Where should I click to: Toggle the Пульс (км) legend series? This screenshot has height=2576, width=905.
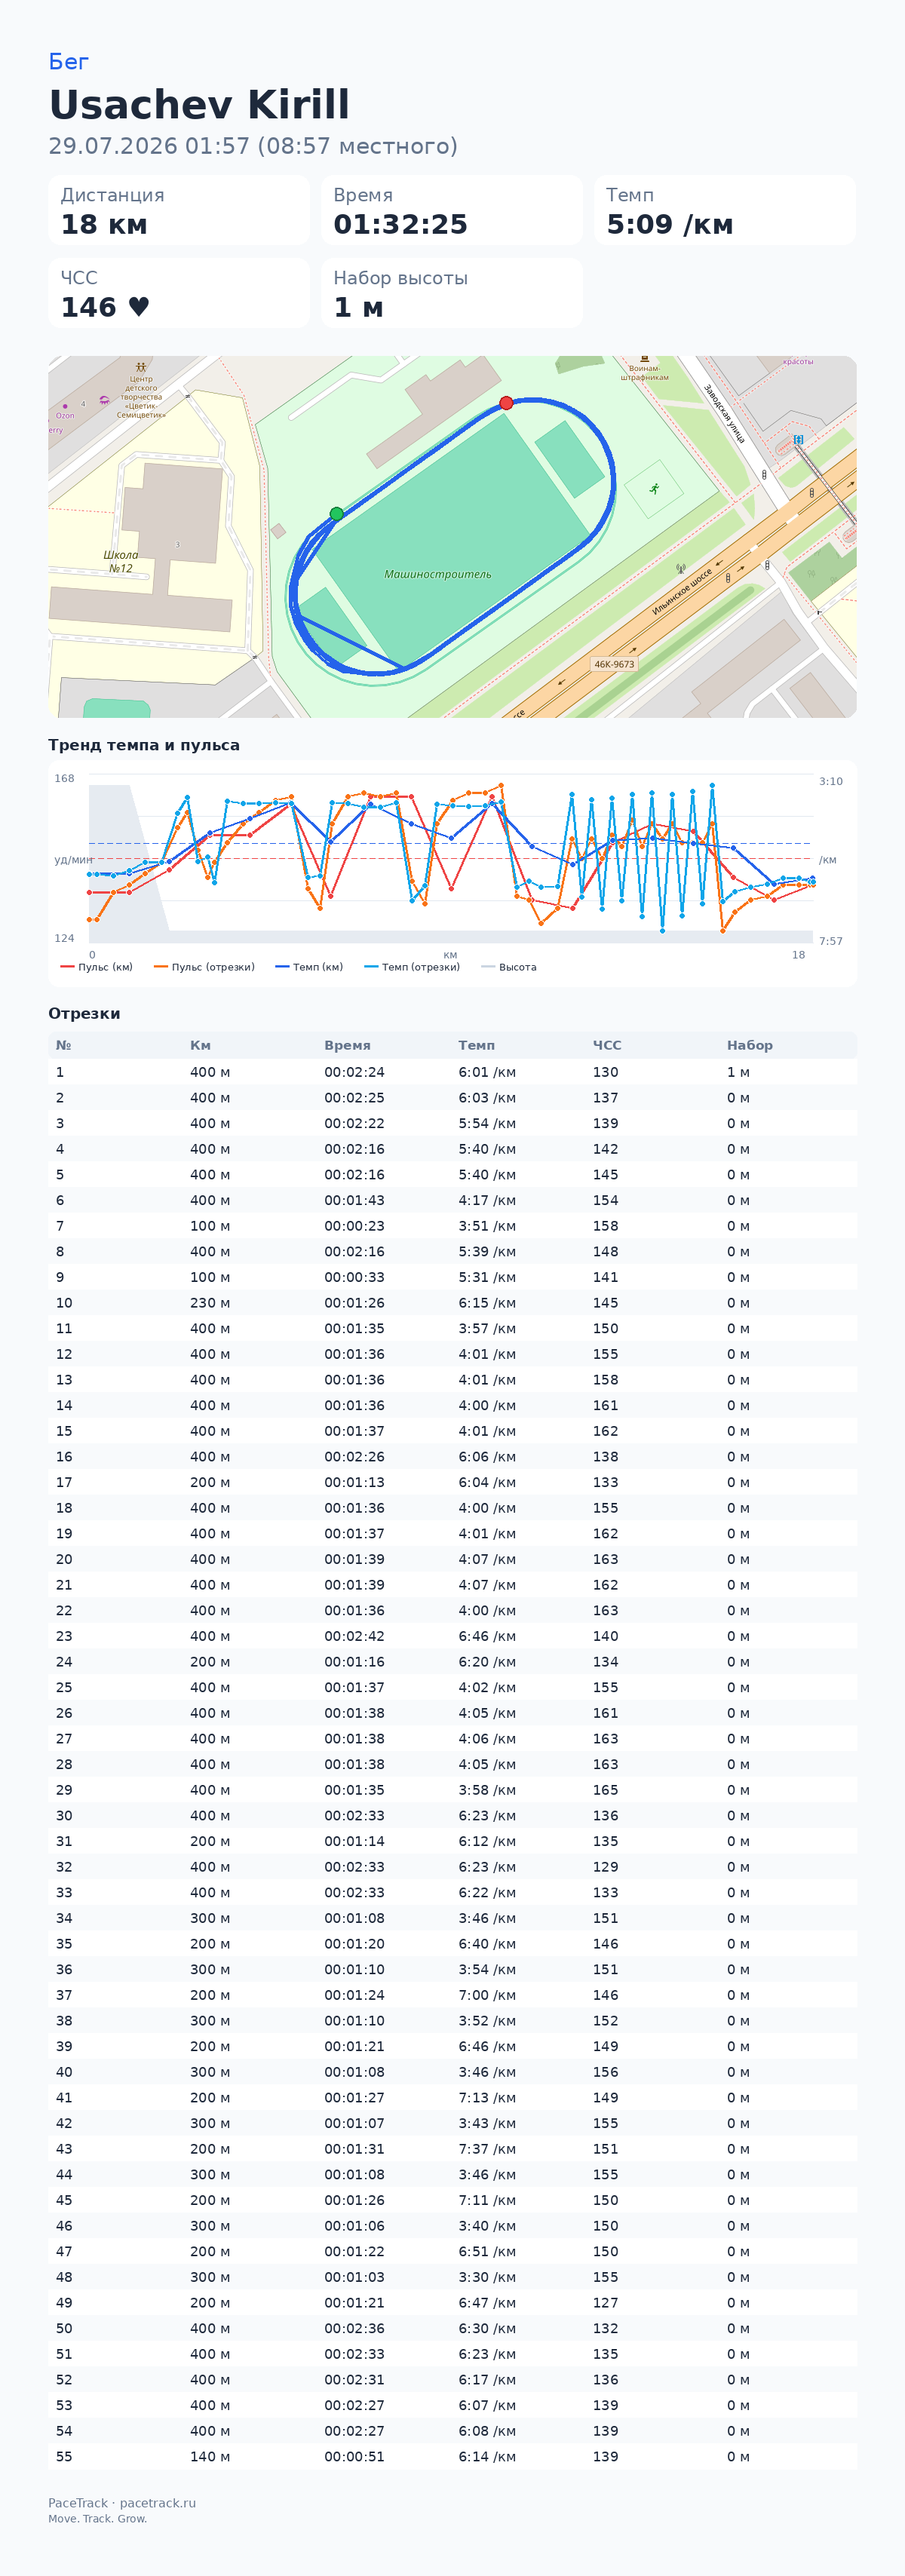[96, 967]
